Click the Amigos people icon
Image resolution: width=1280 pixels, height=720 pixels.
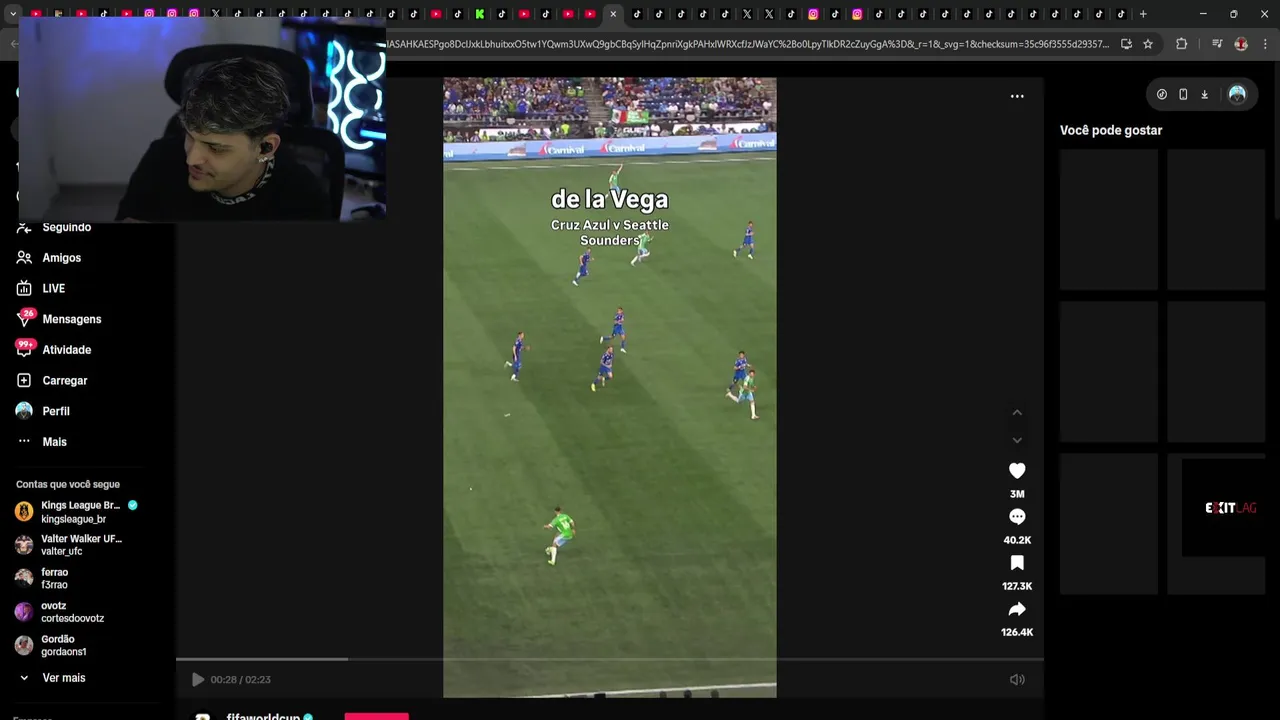click(x=24, y=258)
